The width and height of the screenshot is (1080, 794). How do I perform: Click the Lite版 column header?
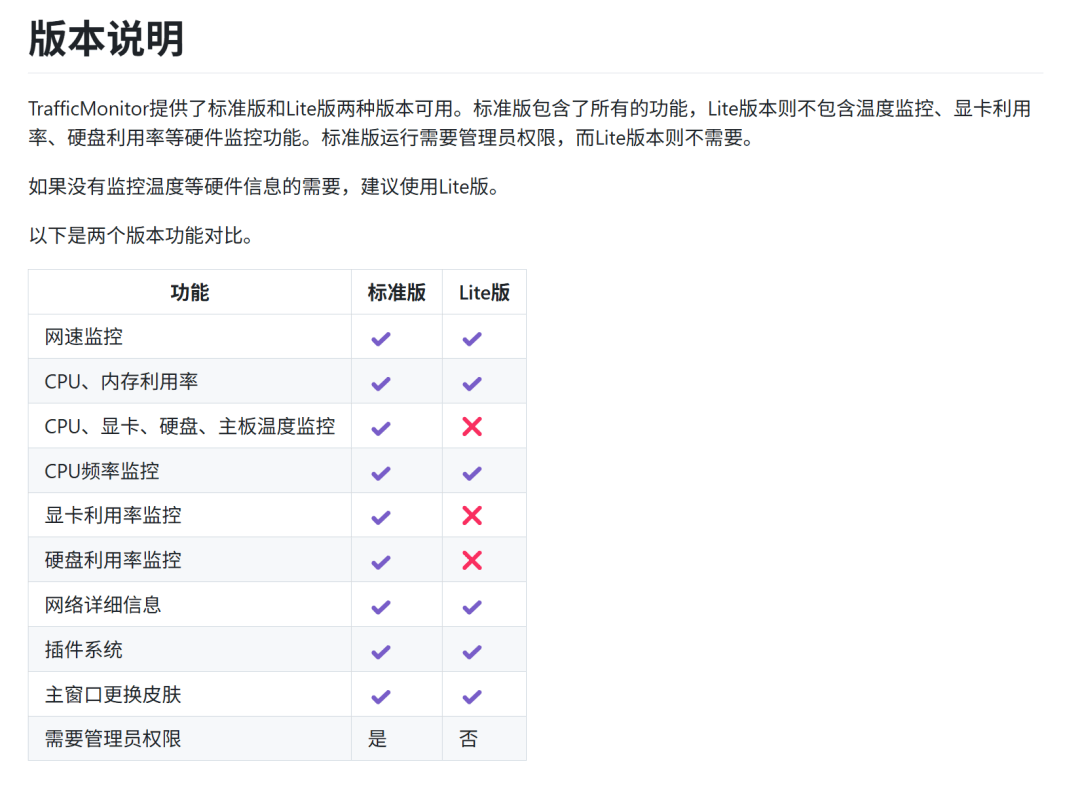coord(484,292)
